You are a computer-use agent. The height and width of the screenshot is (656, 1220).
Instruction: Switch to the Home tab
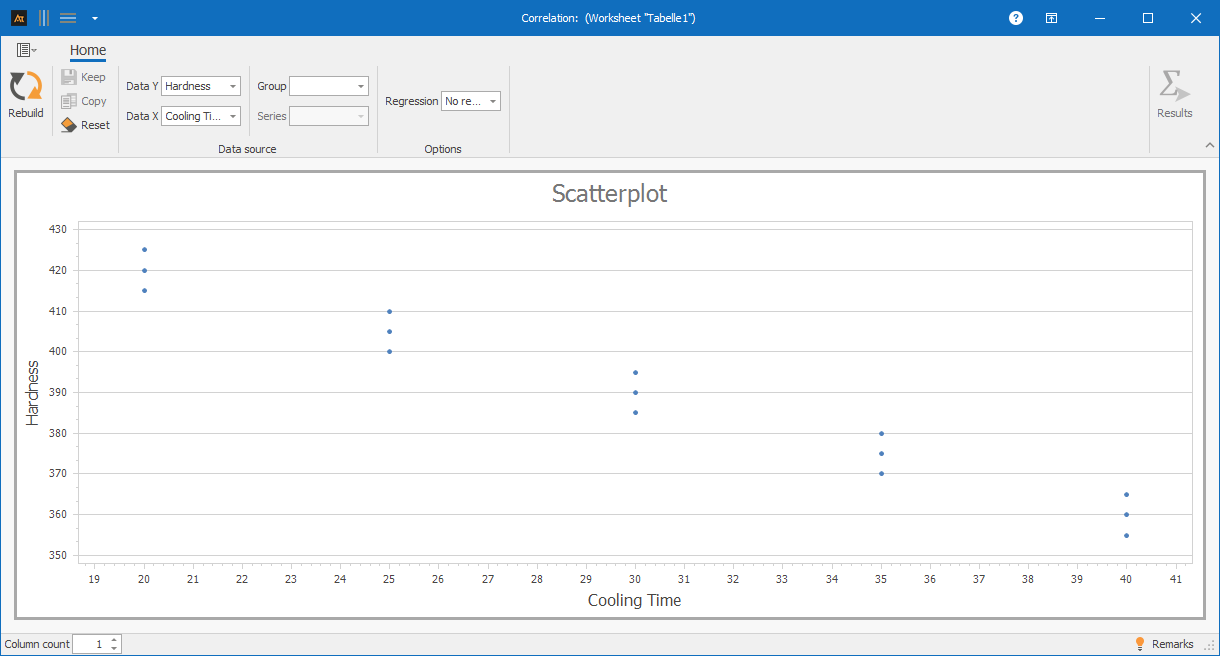coord(88,51)
